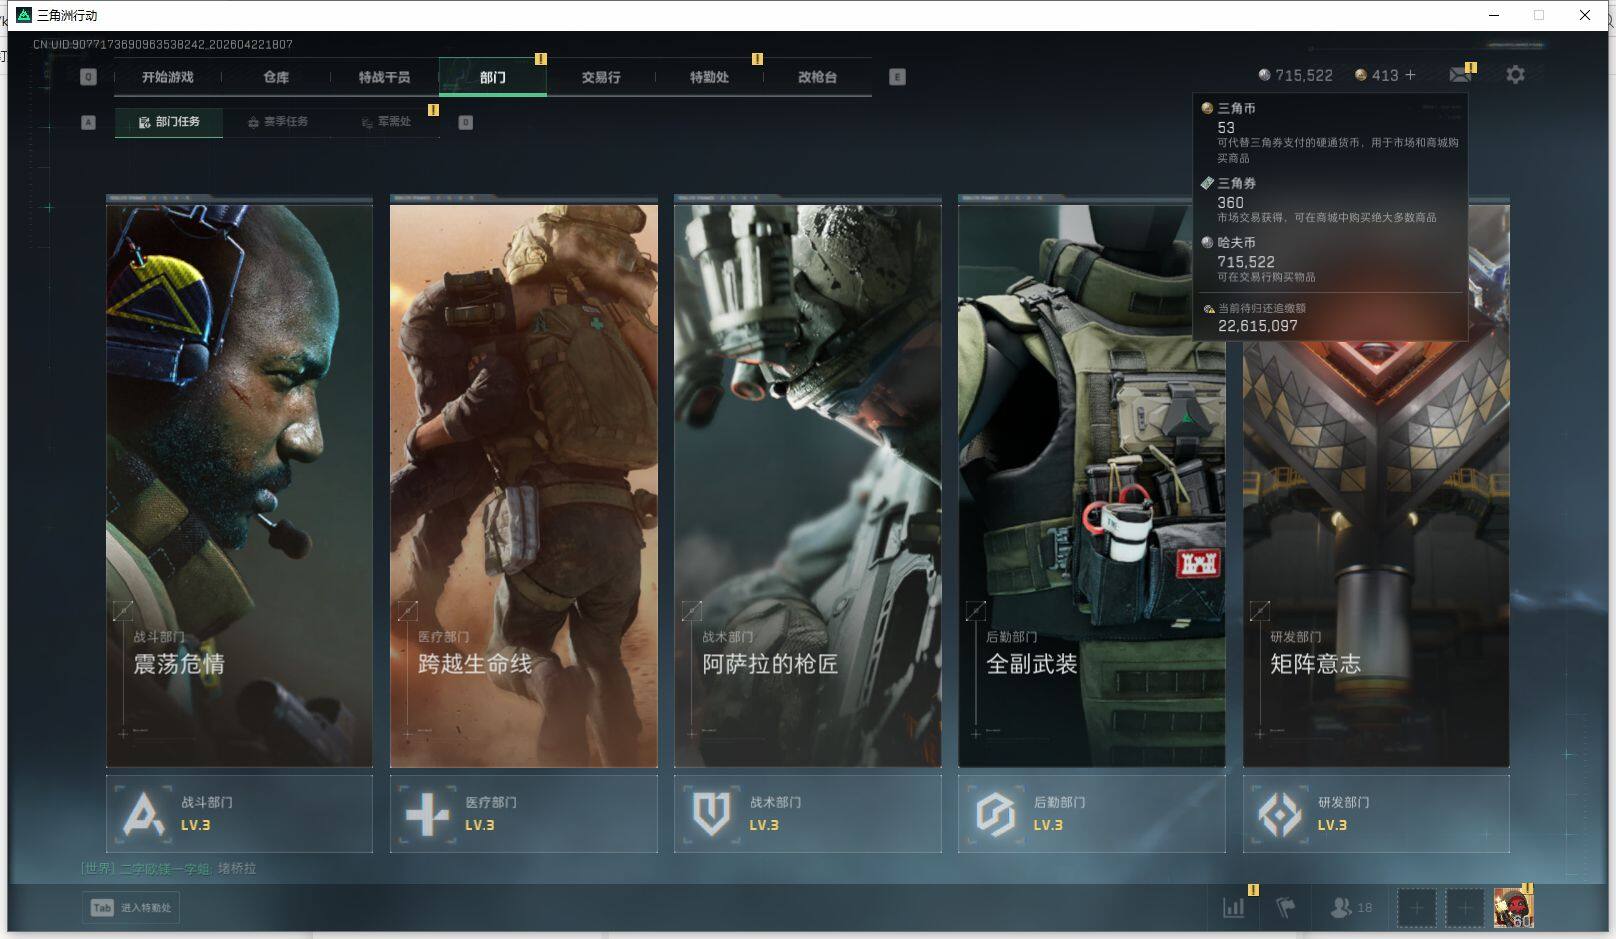Click the 战斗部门 emblem icon
1616x939 pixels.
(x=143, y=814)
